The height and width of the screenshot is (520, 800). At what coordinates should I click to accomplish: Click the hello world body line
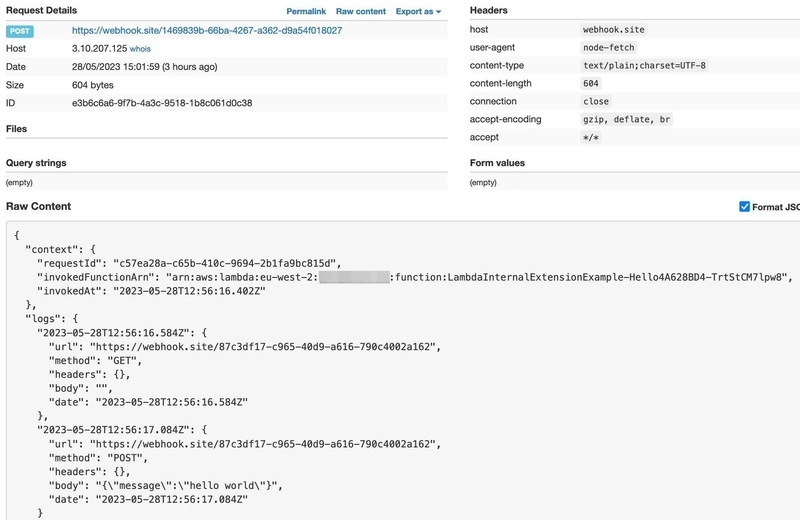(x=166, y=485)
